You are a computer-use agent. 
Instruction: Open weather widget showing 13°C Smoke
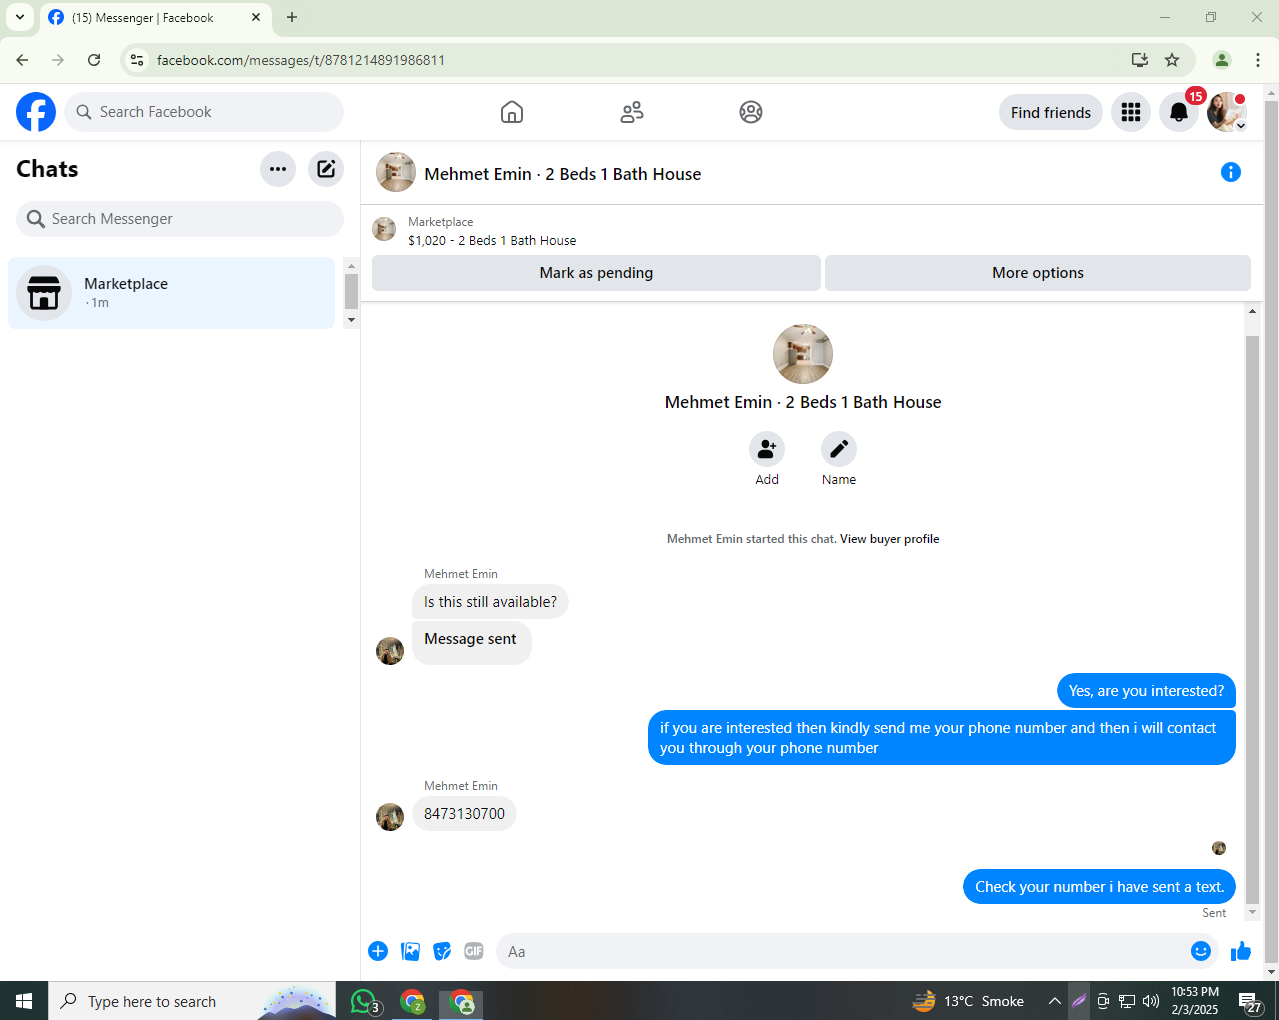[968, 1001]
